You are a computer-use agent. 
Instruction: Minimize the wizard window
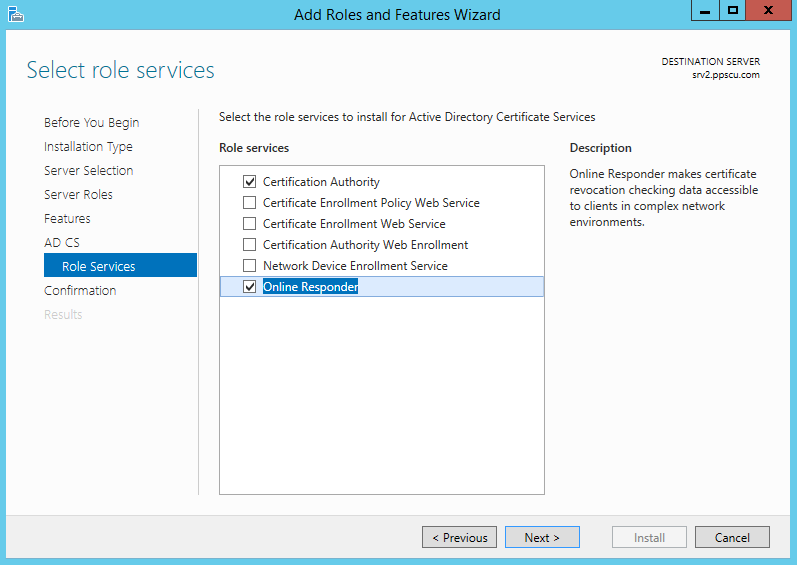click(x=705, y=11)
